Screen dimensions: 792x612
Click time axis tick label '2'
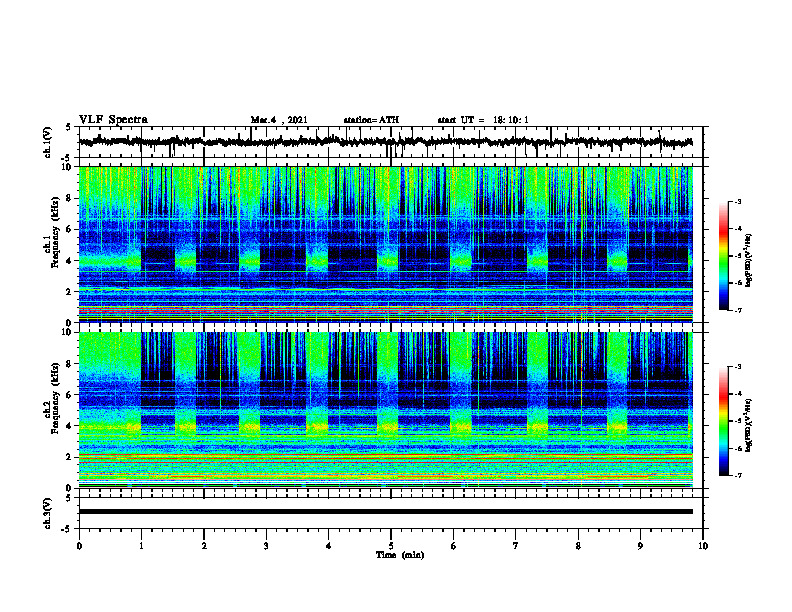204,546
